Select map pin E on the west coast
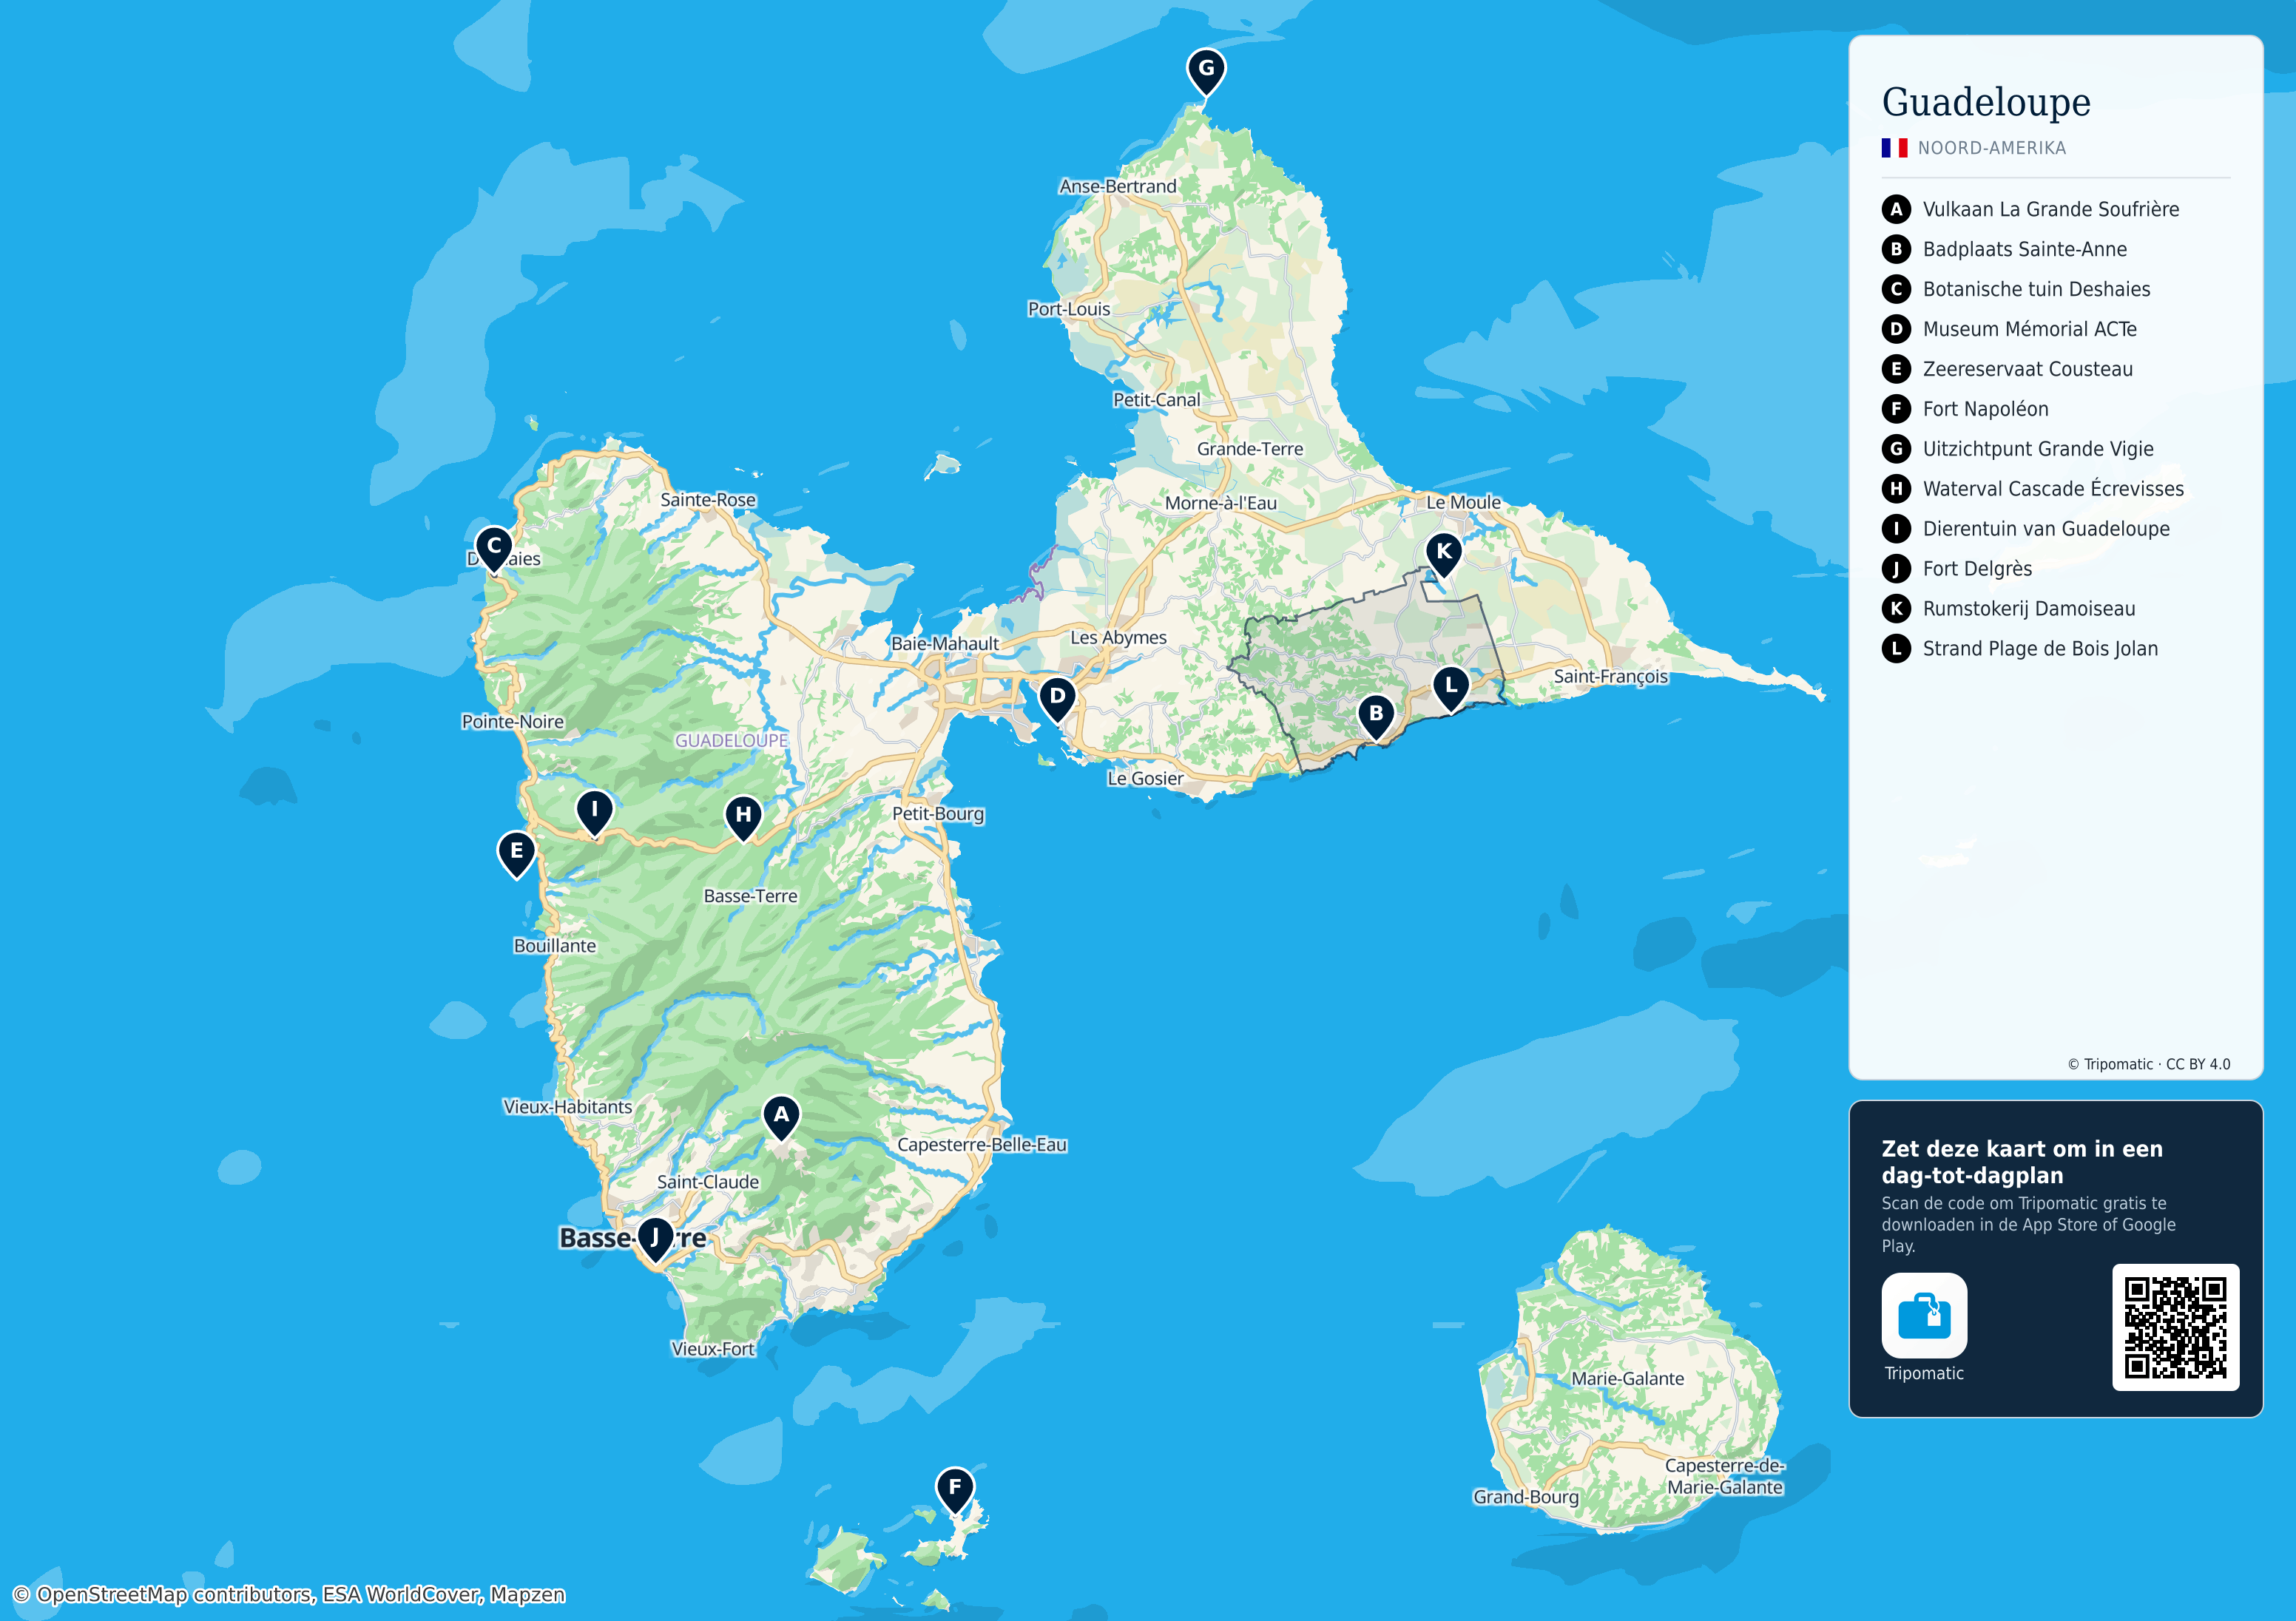The height and width of the screenshot is (1621, 2296). pos(517,854)
